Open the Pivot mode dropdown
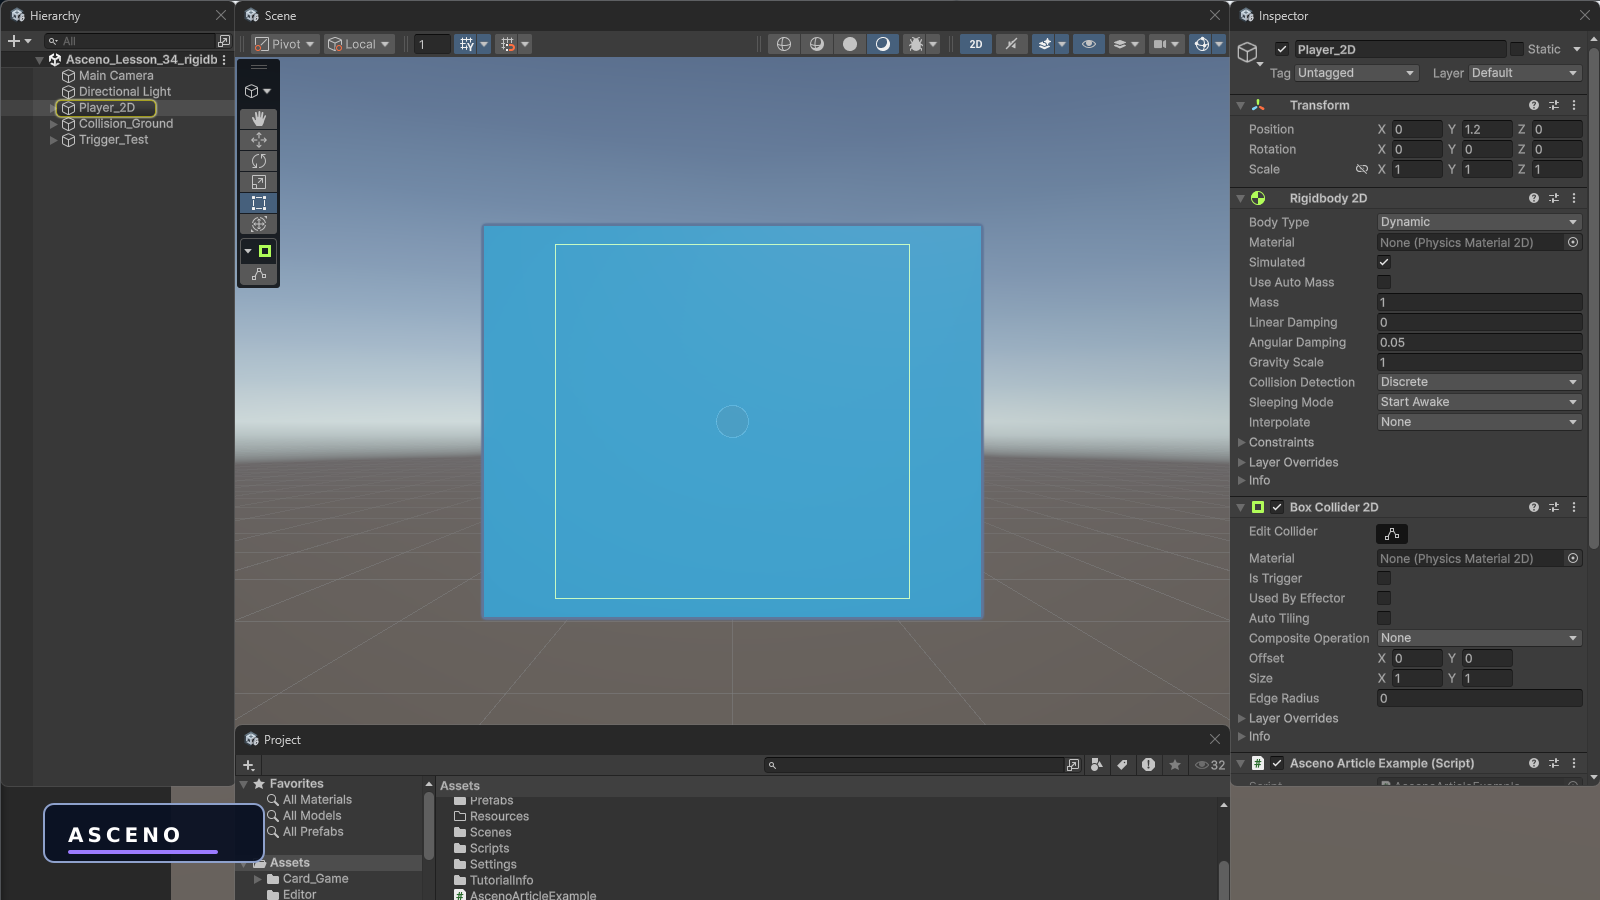The width and height of the screenshot is (1600, 900). click(284, 44)
